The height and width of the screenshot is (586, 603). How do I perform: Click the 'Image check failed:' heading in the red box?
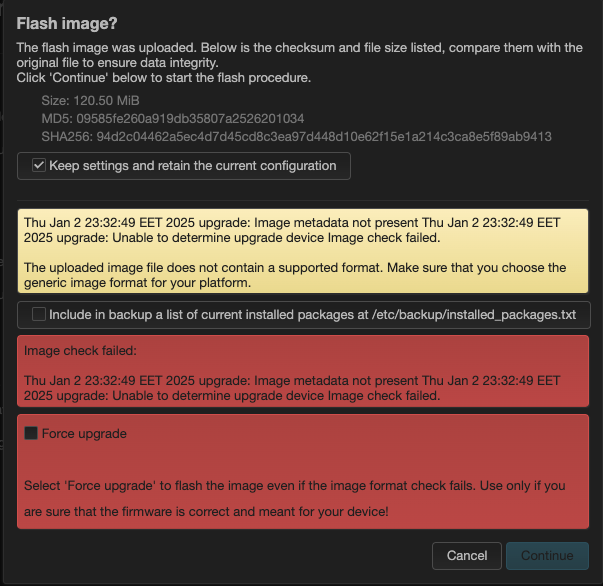pos(80,351)
